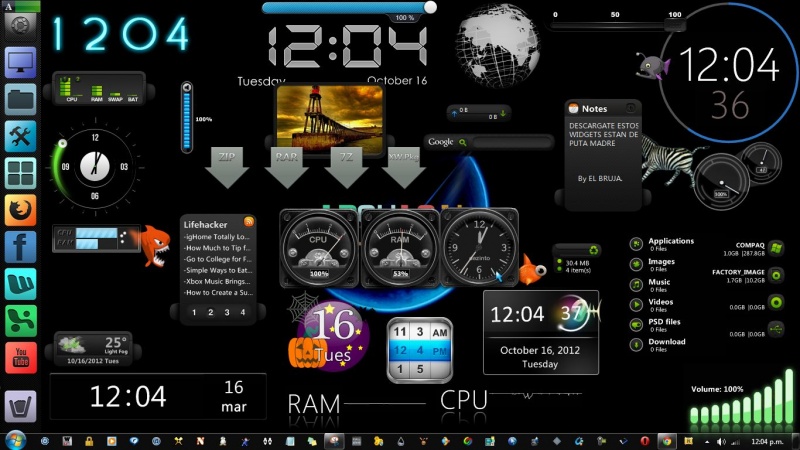Click the RAM gauge reading 53%
800x450 pixels.
pyautogui.click(x=400, y=248)
